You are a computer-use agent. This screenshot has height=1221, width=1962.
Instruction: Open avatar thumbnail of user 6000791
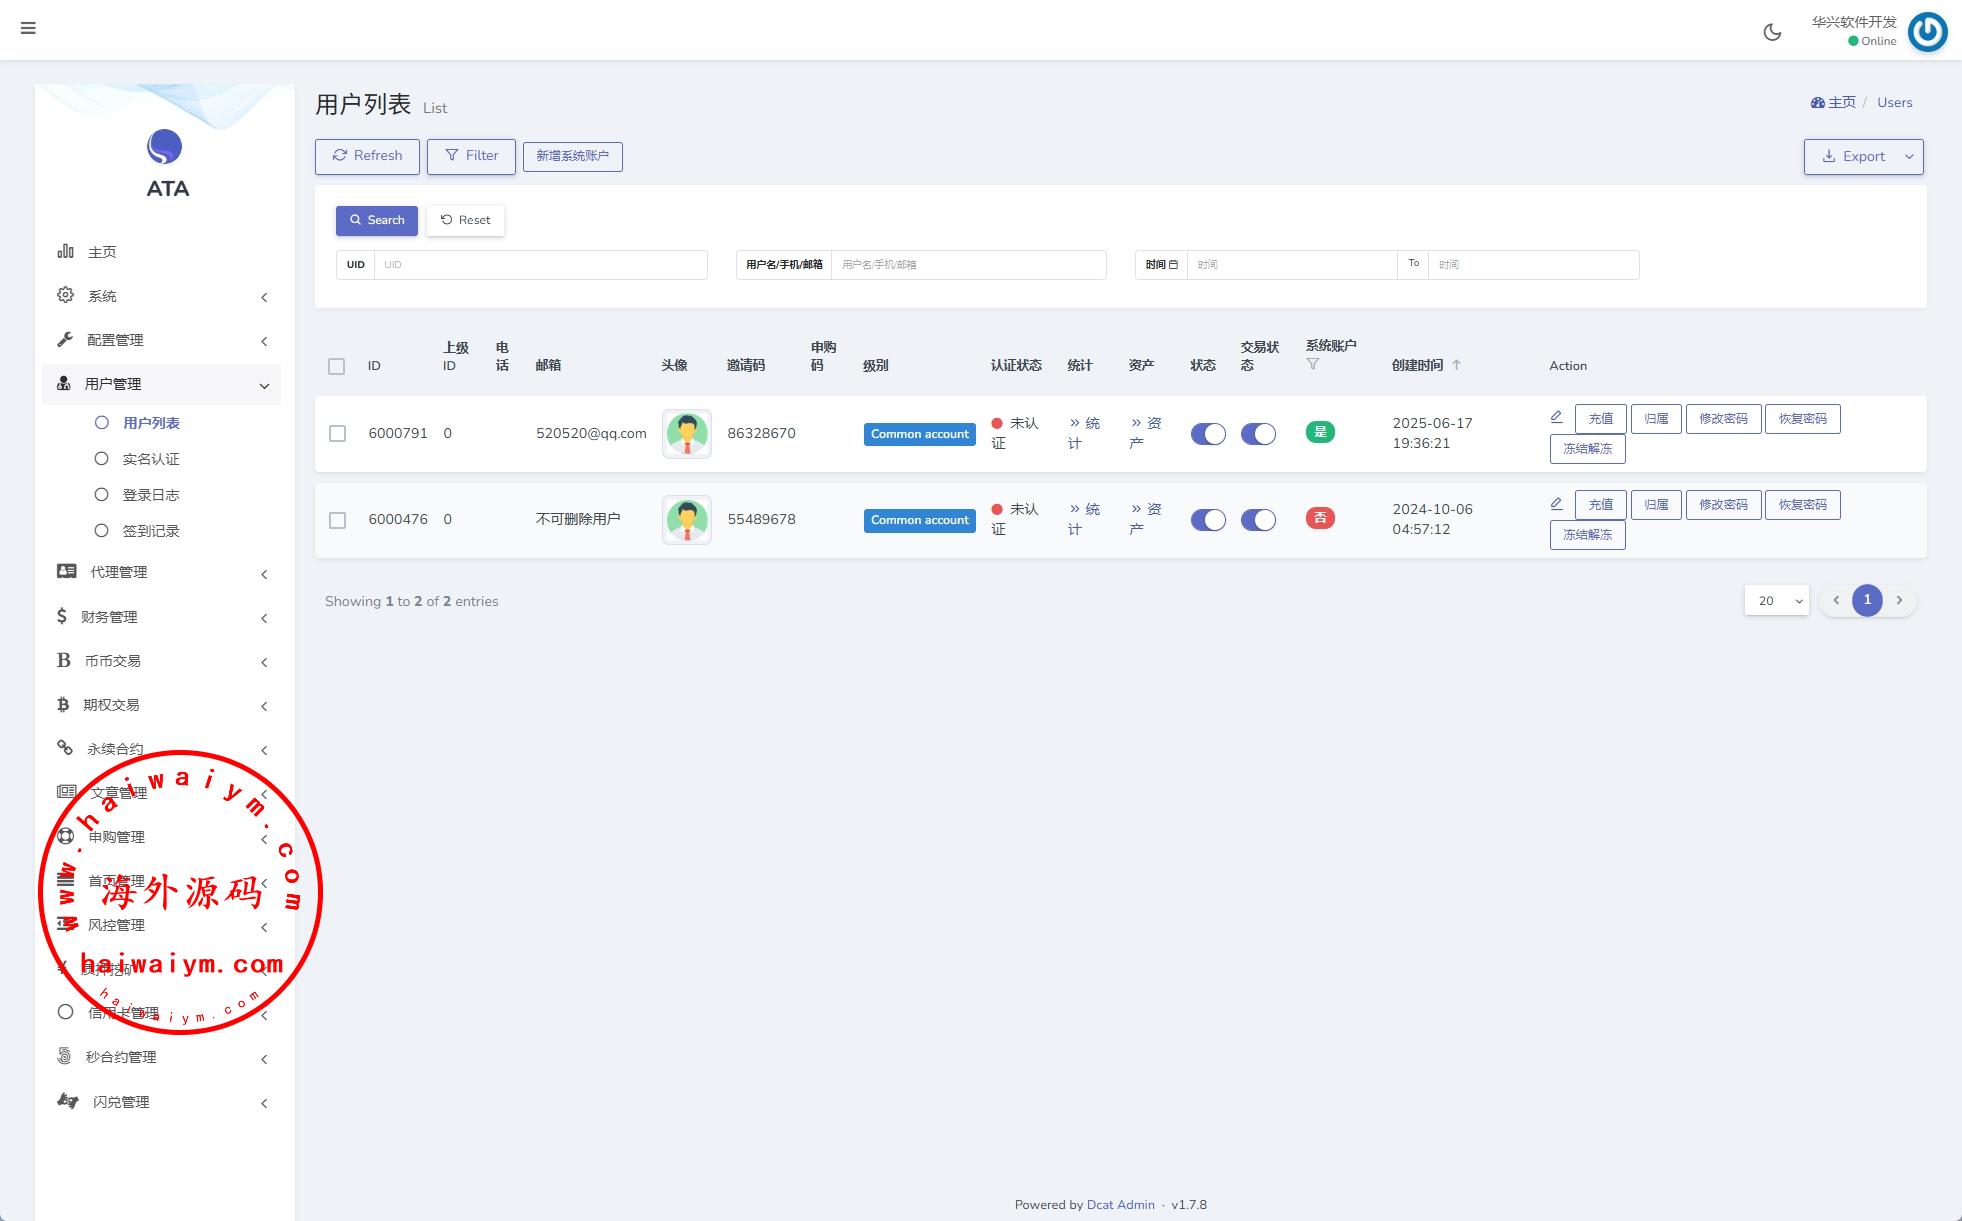(686, 433)
